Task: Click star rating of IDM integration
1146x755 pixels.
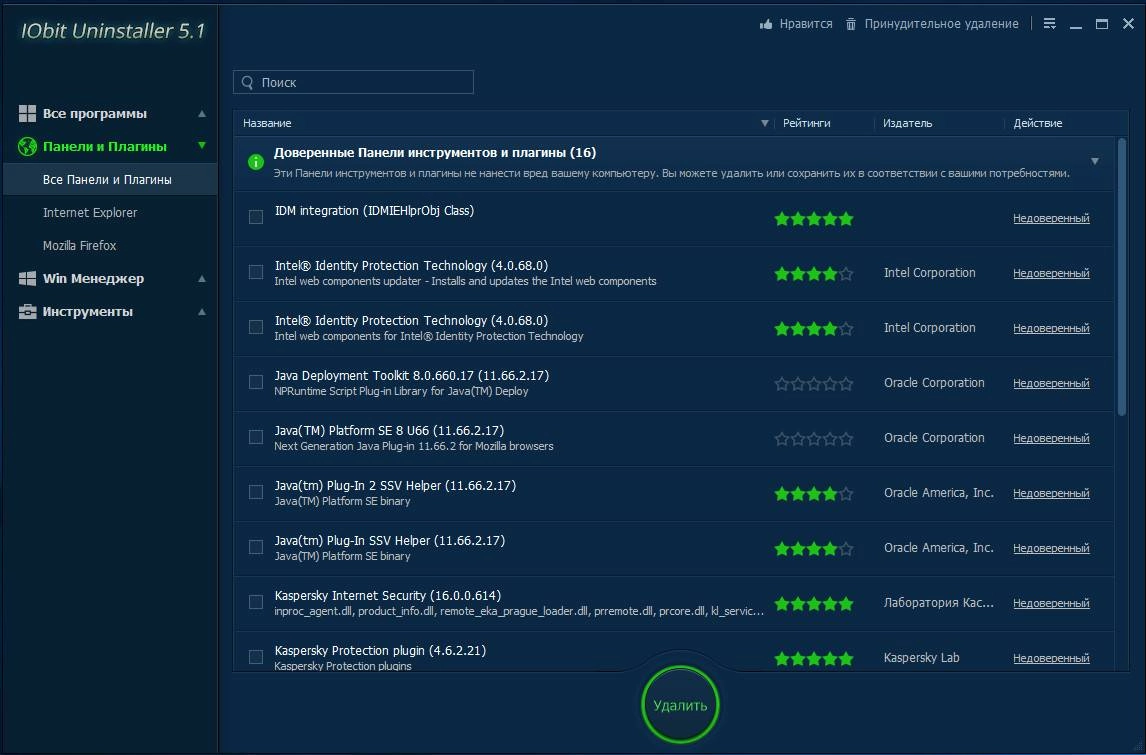Action: point(813,219)
